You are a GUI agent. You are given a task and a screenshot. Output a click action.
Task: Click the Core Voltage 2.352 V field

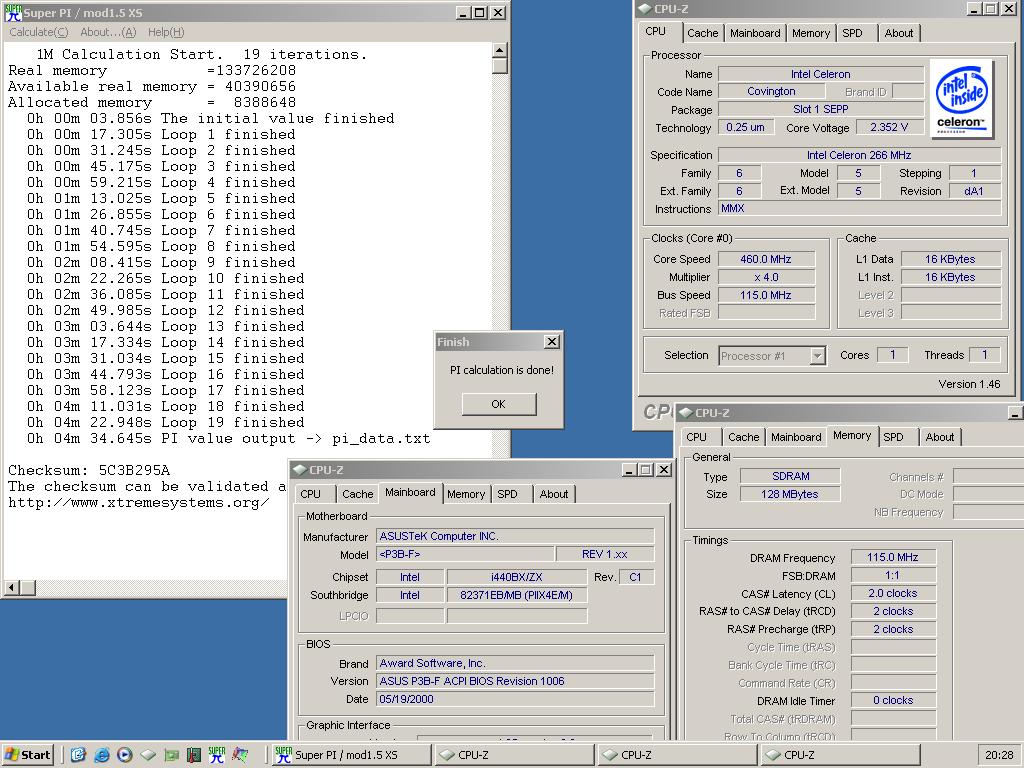pos(889,127)
